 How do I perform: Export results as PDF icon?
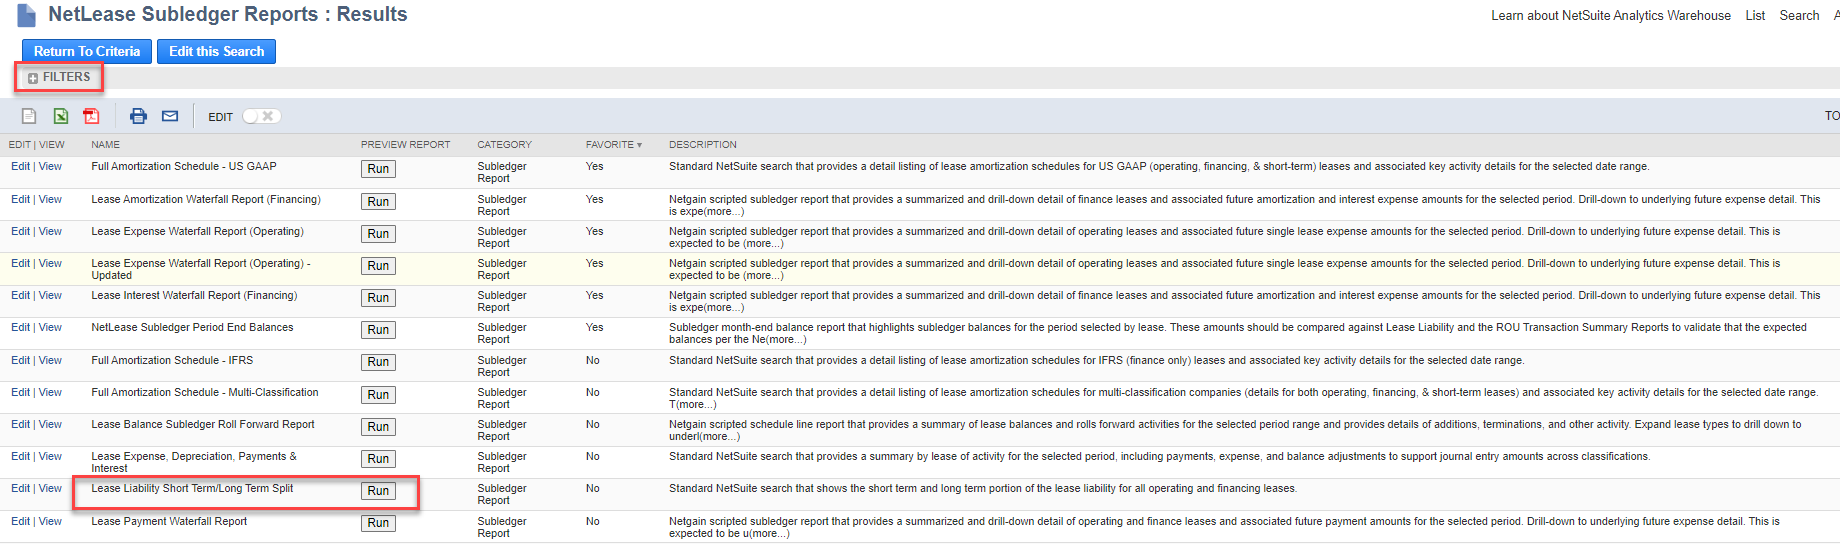click(91, 116)
